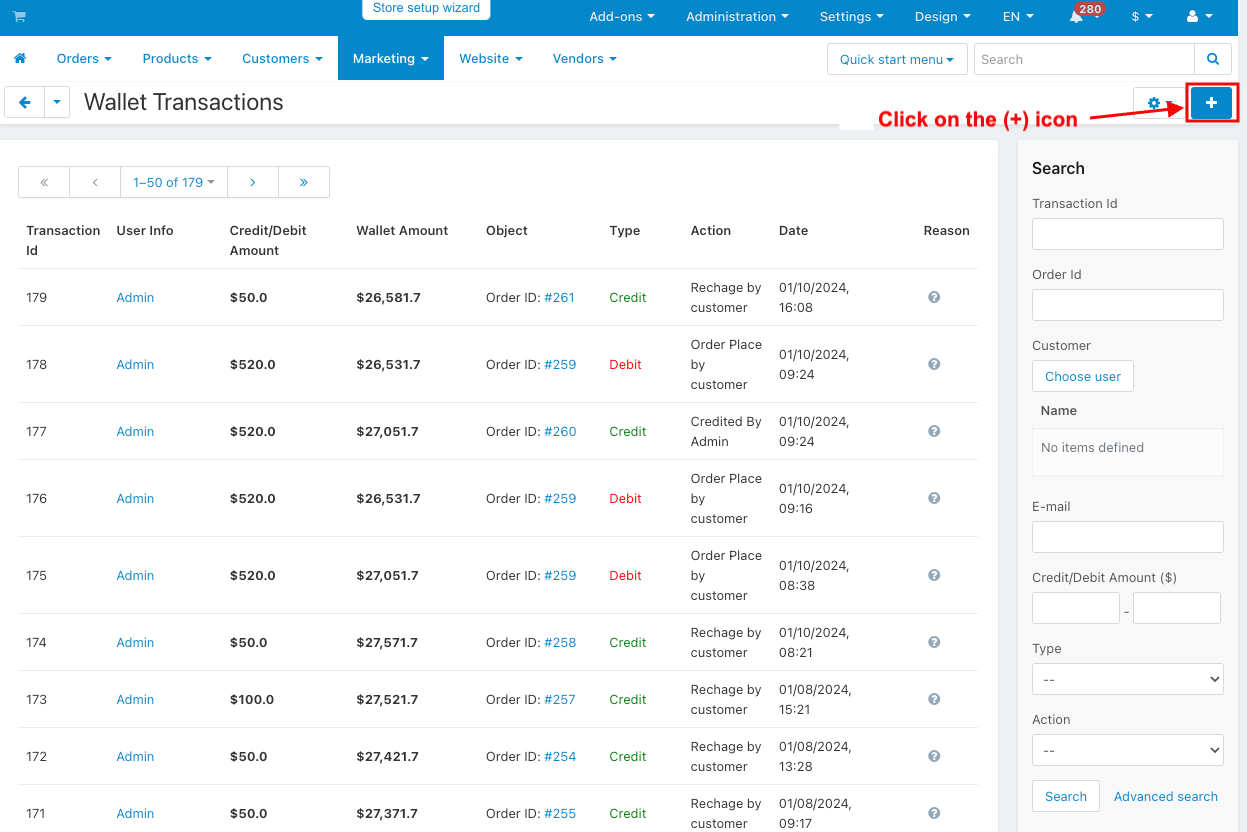The width and height of the screenshot is (1247, 832).
Task: Show reason for transaction 176
Action: [934, 498]
